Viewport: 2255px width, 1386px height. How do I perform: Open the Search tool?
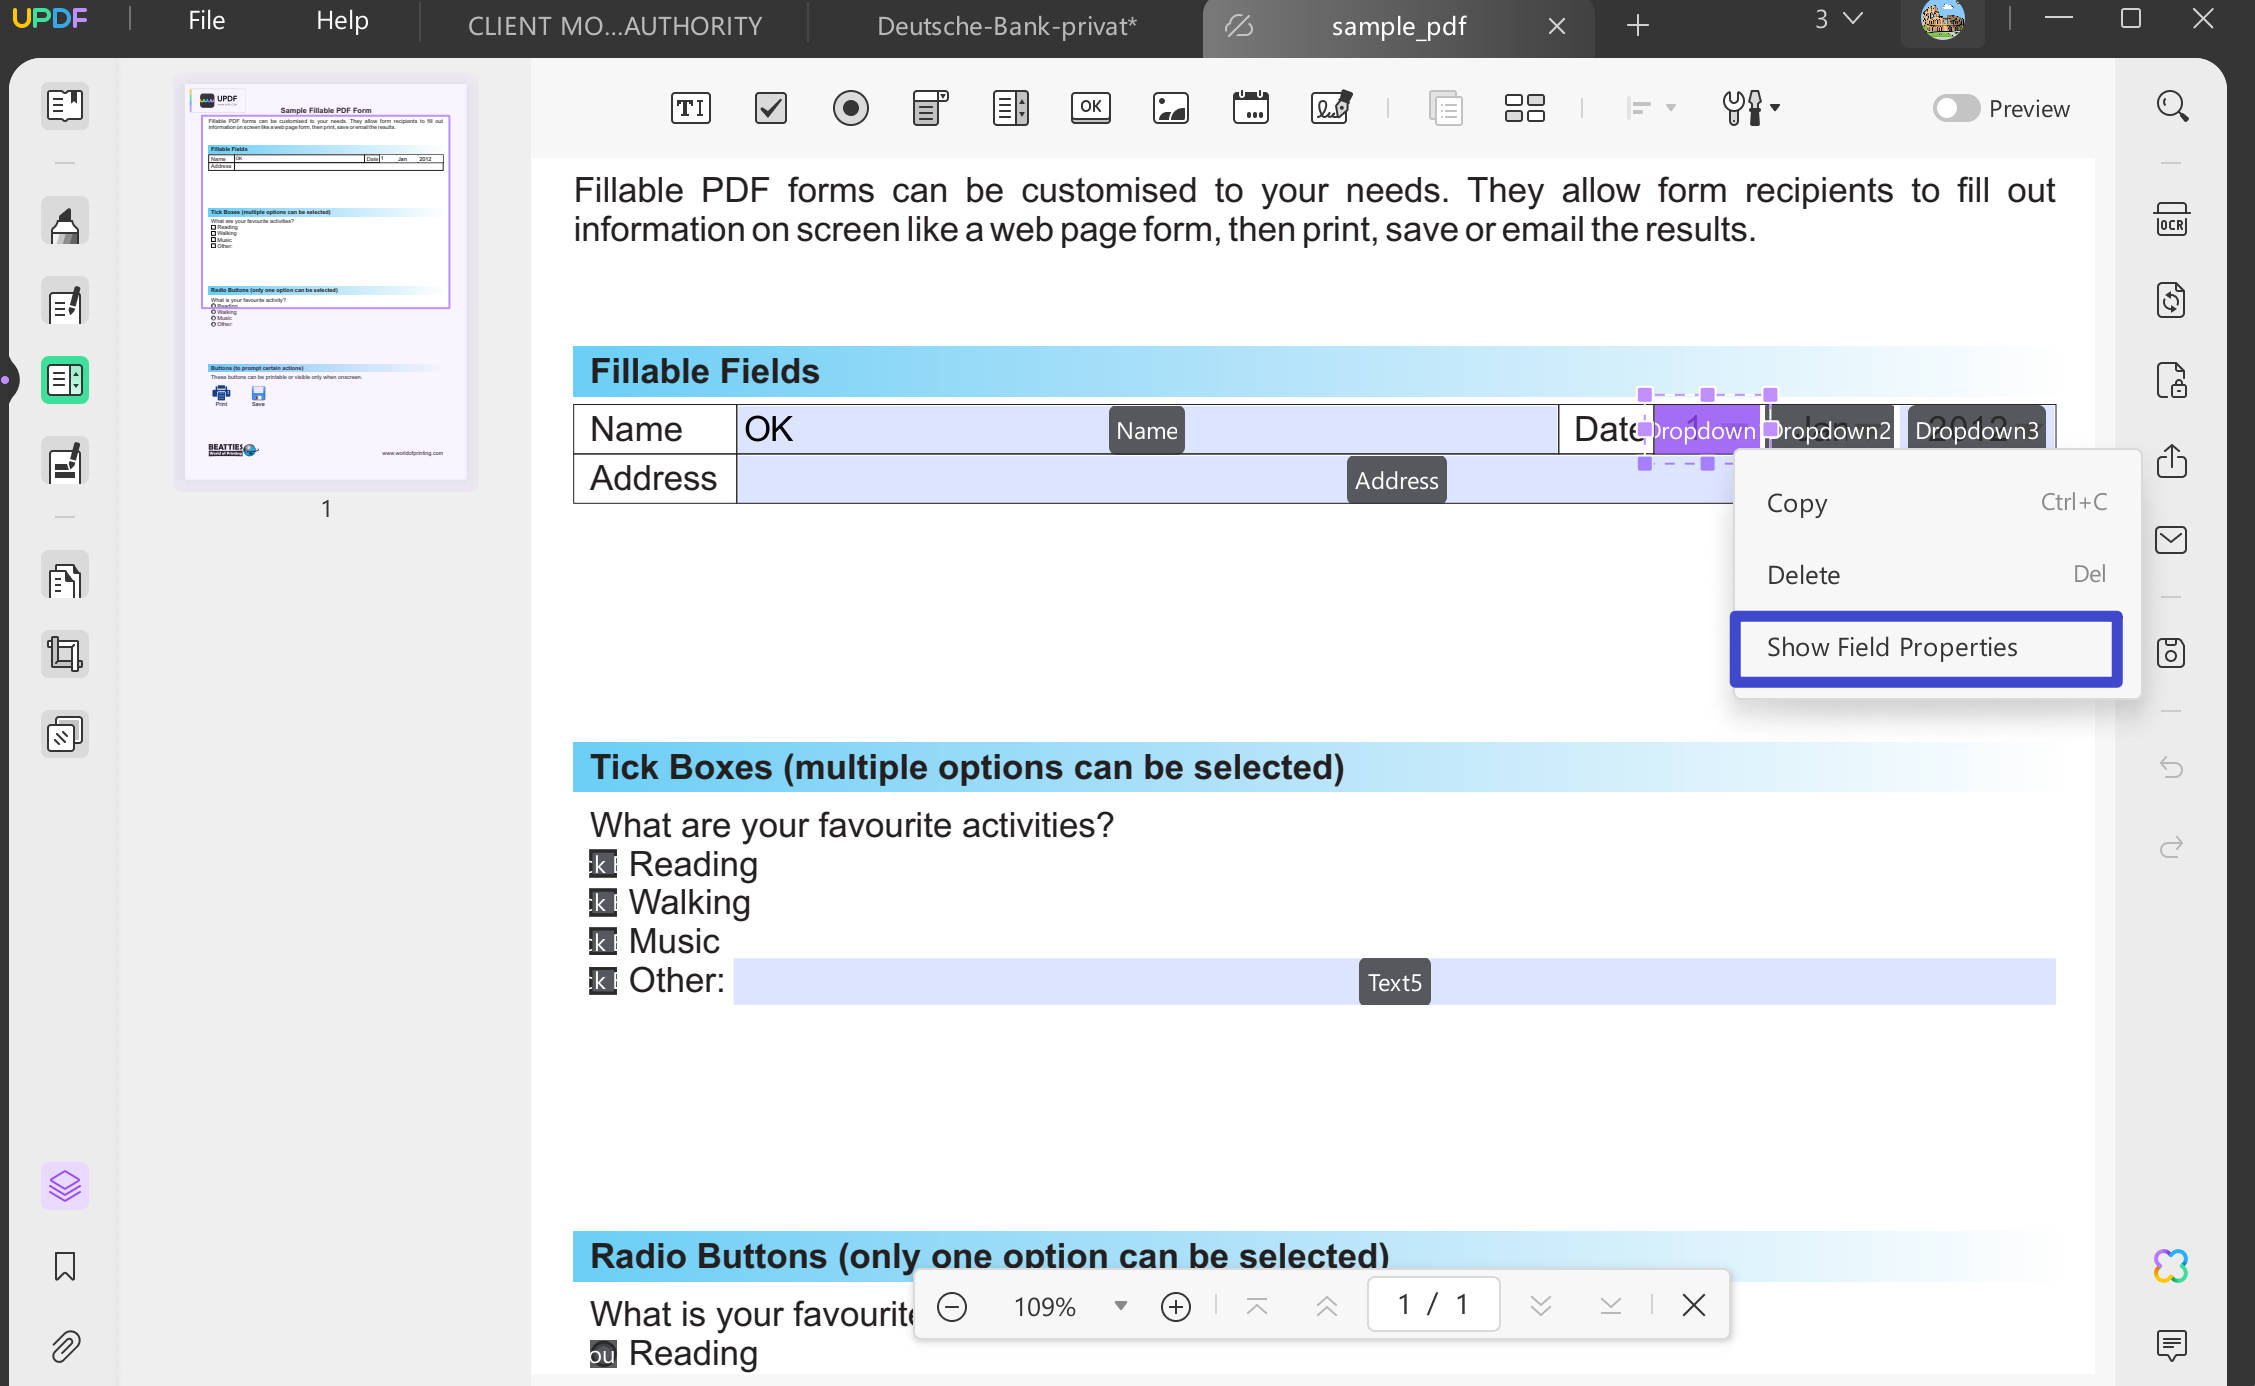2172,106
